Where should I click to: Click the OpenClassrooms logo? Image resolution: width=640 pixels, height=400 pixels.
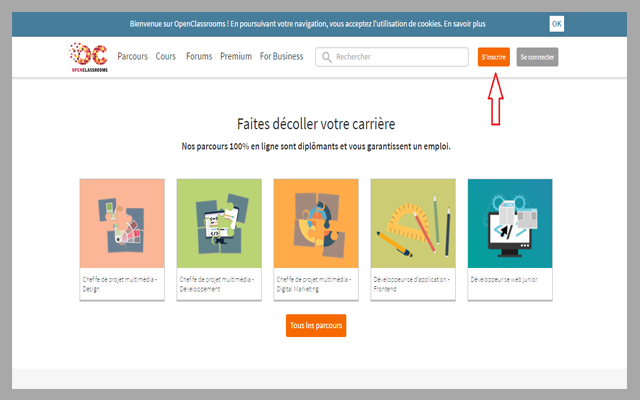click(88, 57)
